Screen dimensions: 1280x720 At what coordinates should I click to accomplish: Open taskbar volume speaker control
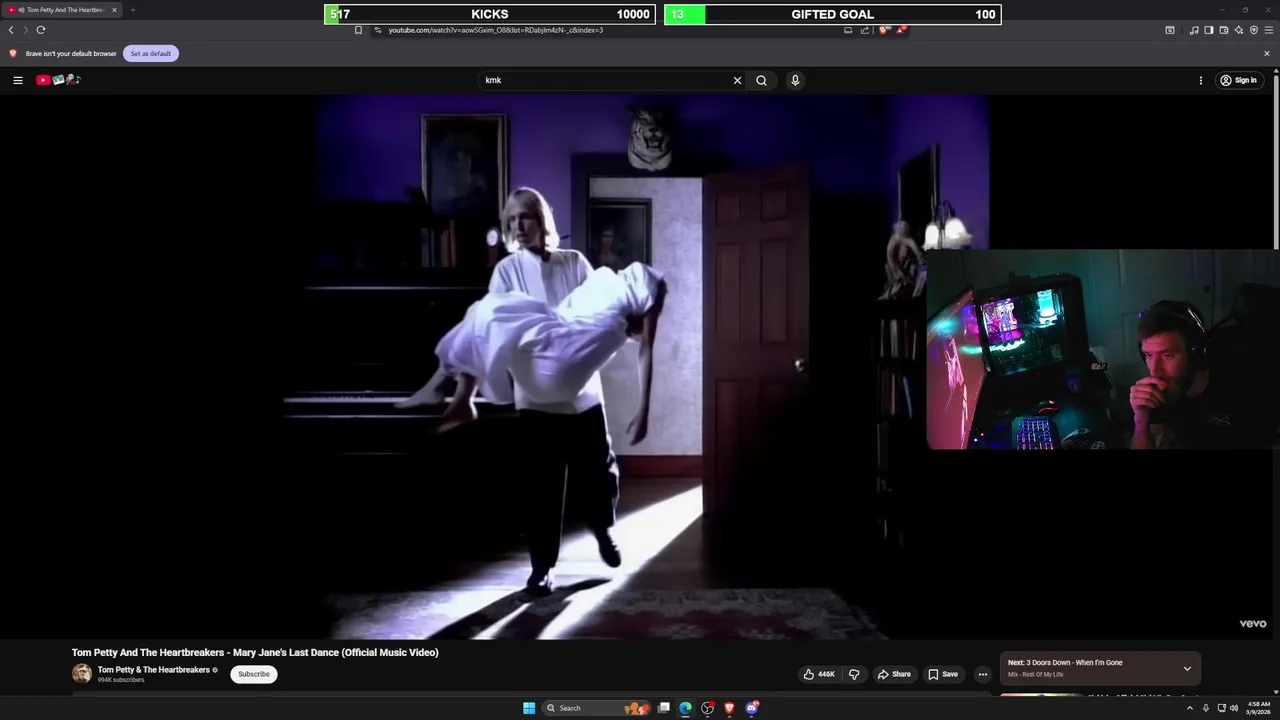1234,708
